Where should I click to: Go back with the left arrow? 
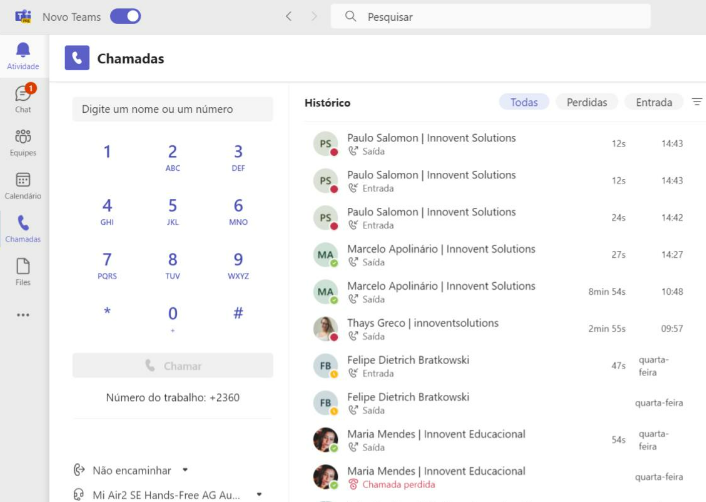click(x=289, y=17)
